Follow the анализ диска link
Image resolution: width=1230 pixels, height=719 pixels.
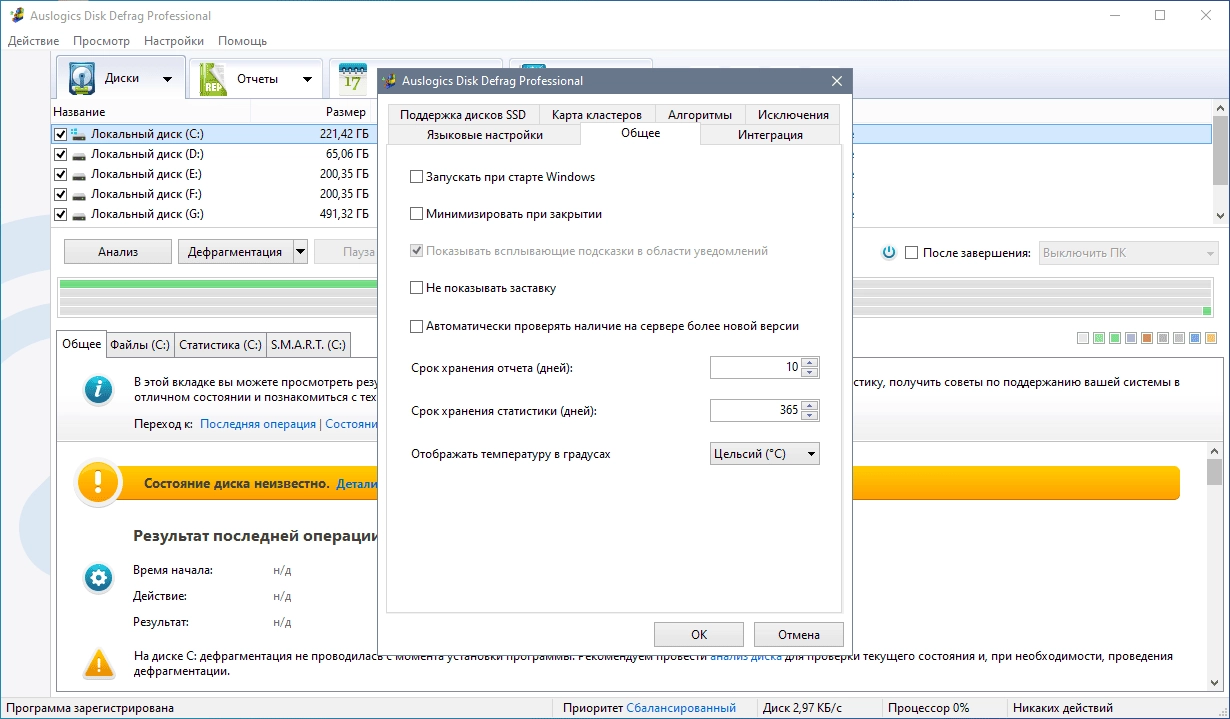pyautogui.click(x=746, y=656)
